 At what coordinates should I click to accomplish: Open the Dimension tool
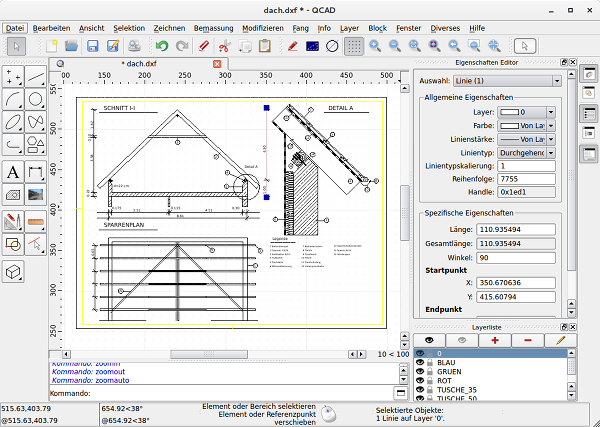(x=35, y=172)
